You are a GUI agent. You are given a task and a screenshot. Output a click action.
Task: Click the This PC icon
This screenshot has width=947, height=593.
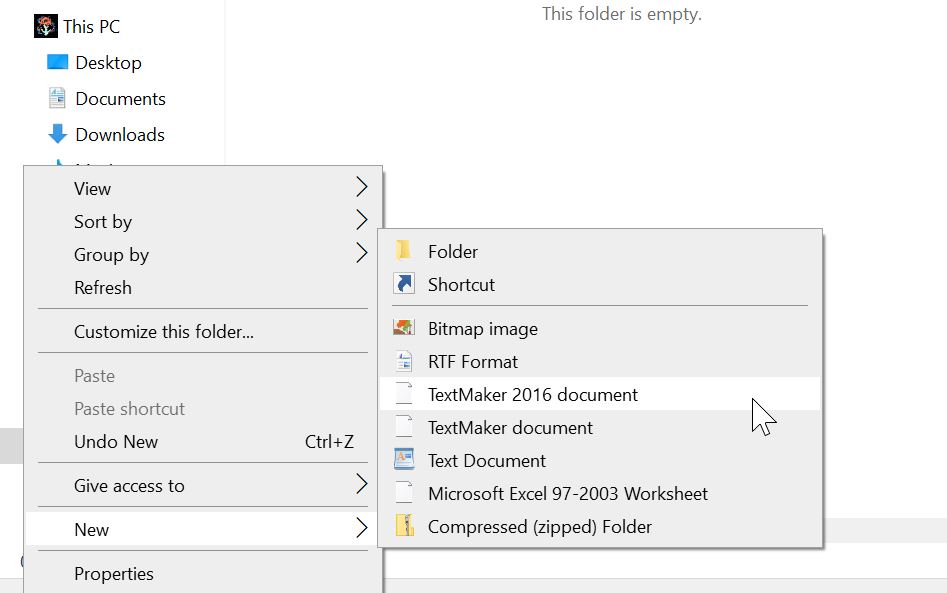(46, 27)
